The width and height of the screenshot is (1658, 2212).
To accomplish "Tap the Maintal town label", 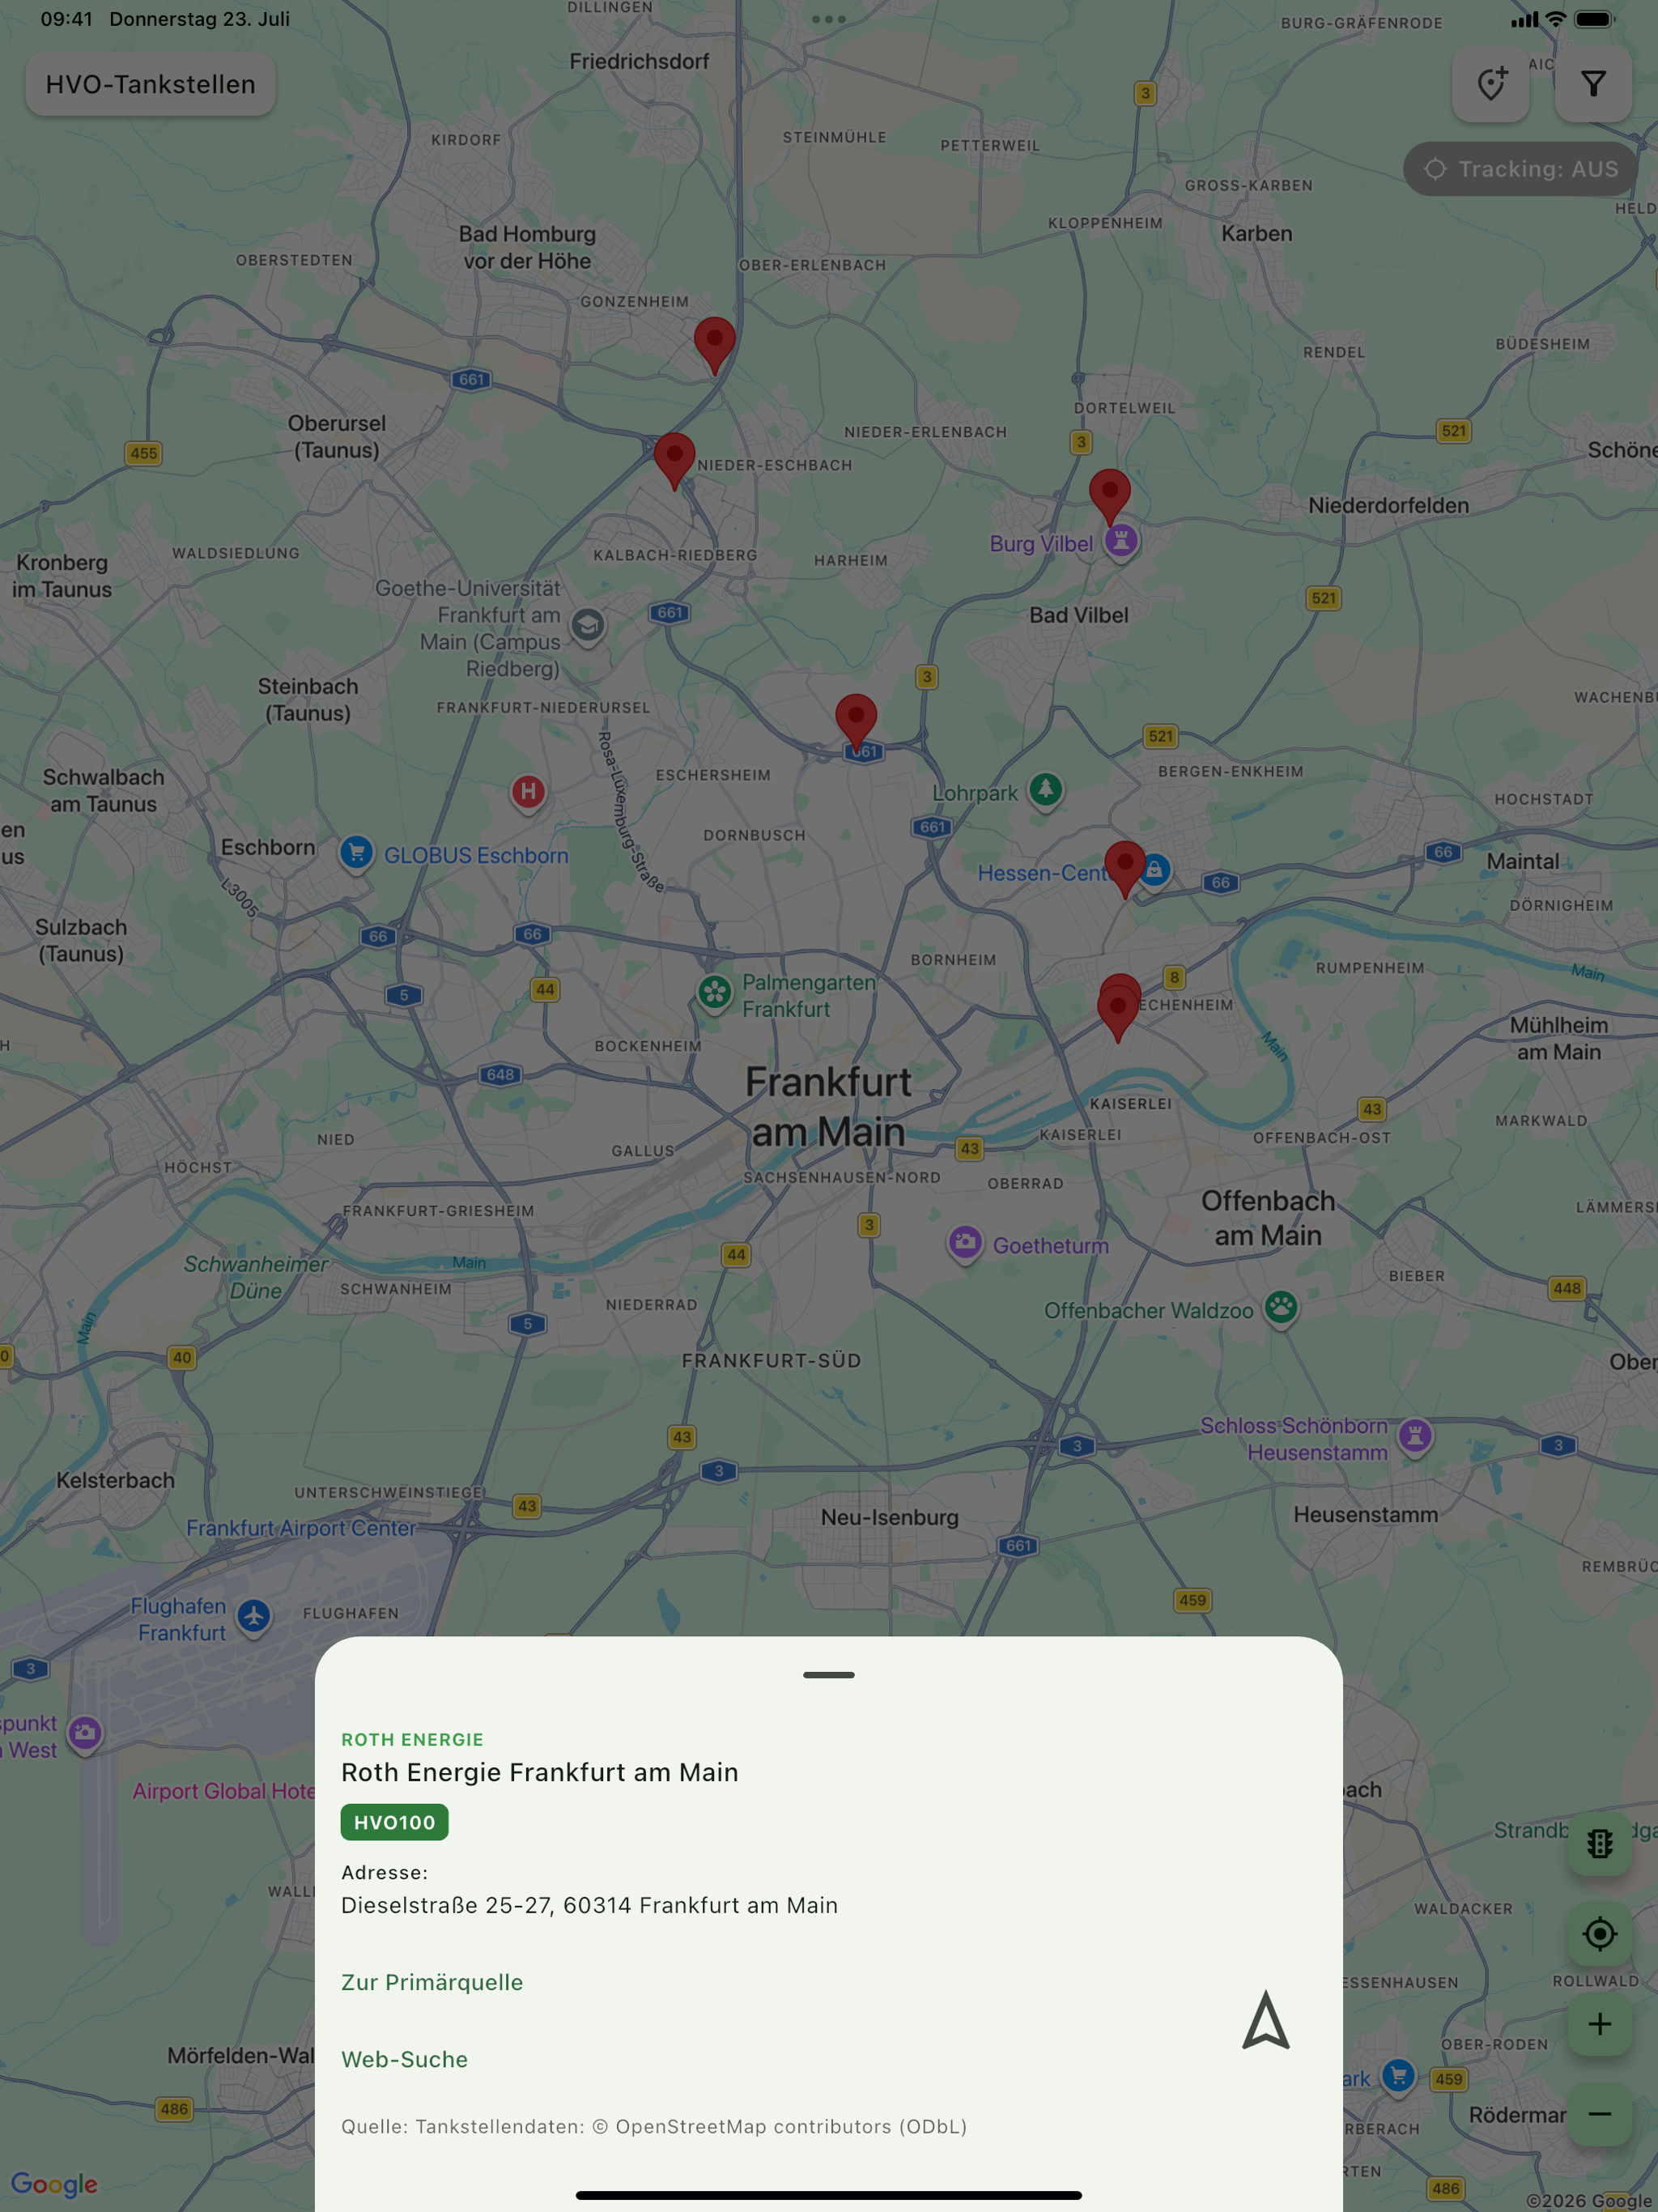I will click(1522, 861).
